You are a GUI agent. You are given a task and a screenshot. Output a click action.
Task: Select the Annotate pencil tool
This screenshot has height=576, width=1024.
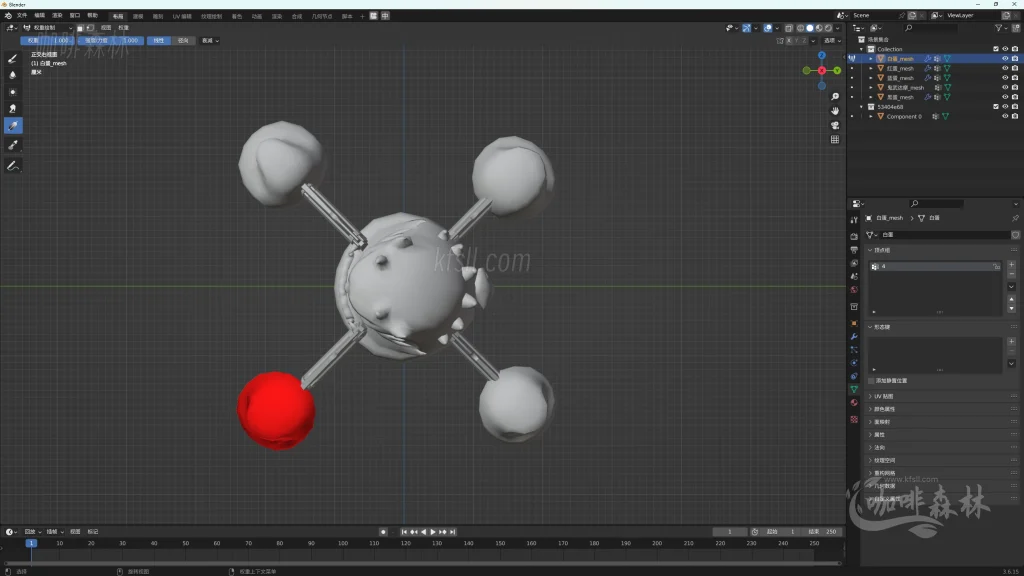(13, 165)
